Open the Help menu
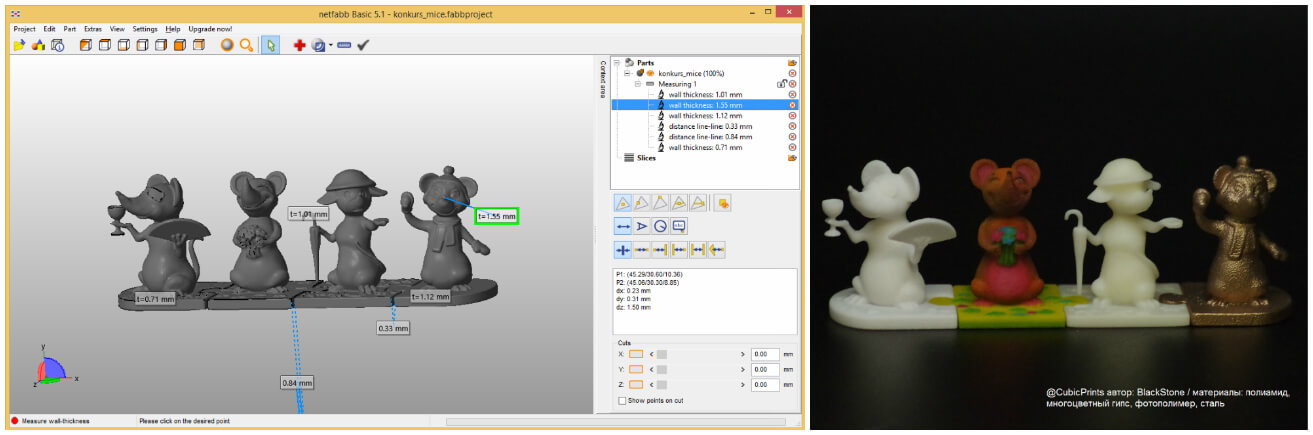The height and width of the screenshot is (435, 1313). (x=173, y=29)
